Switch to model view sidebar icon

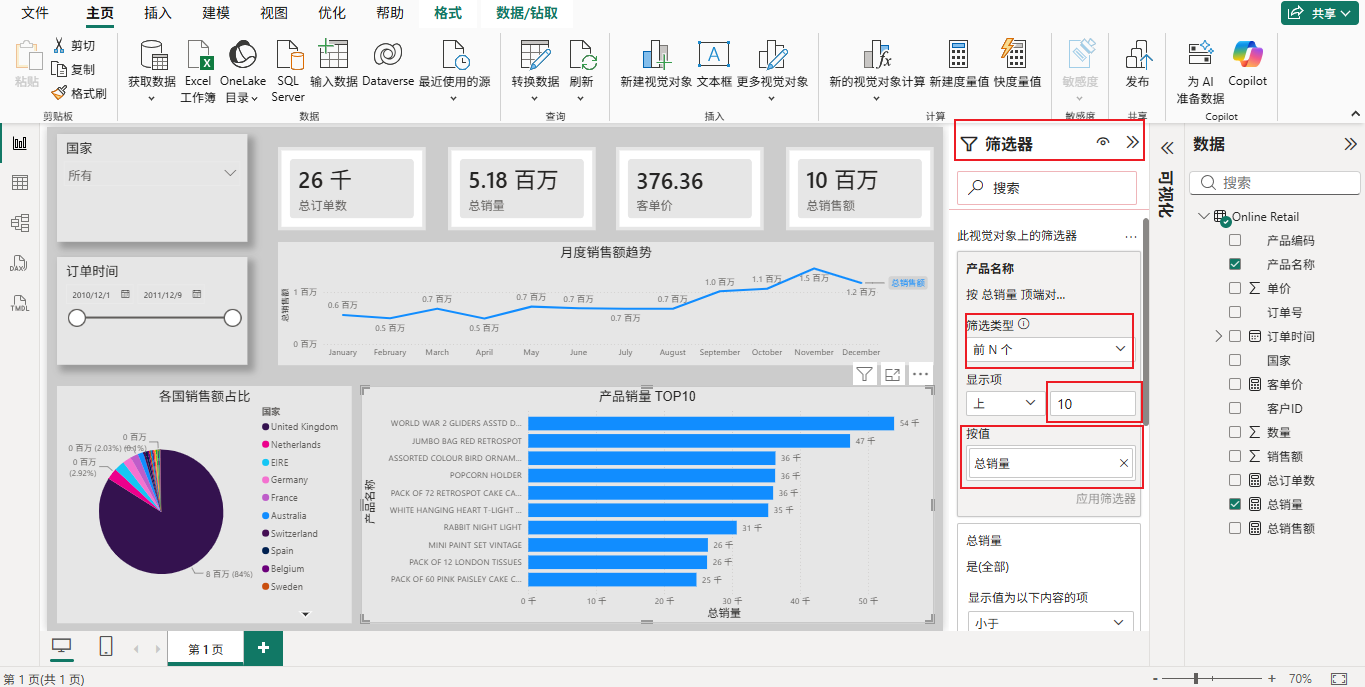(19, 222)
